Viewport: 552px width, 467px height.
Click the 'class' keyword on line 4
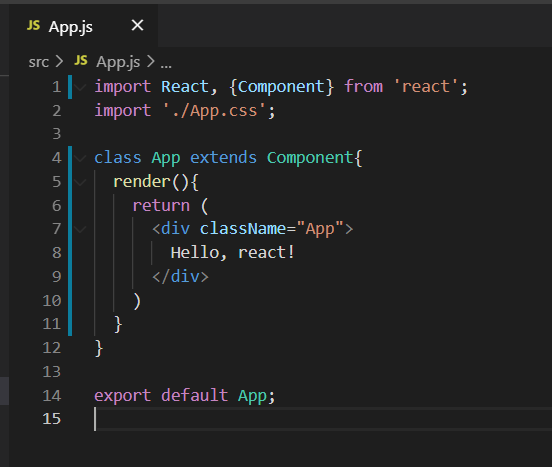[118, 158]
